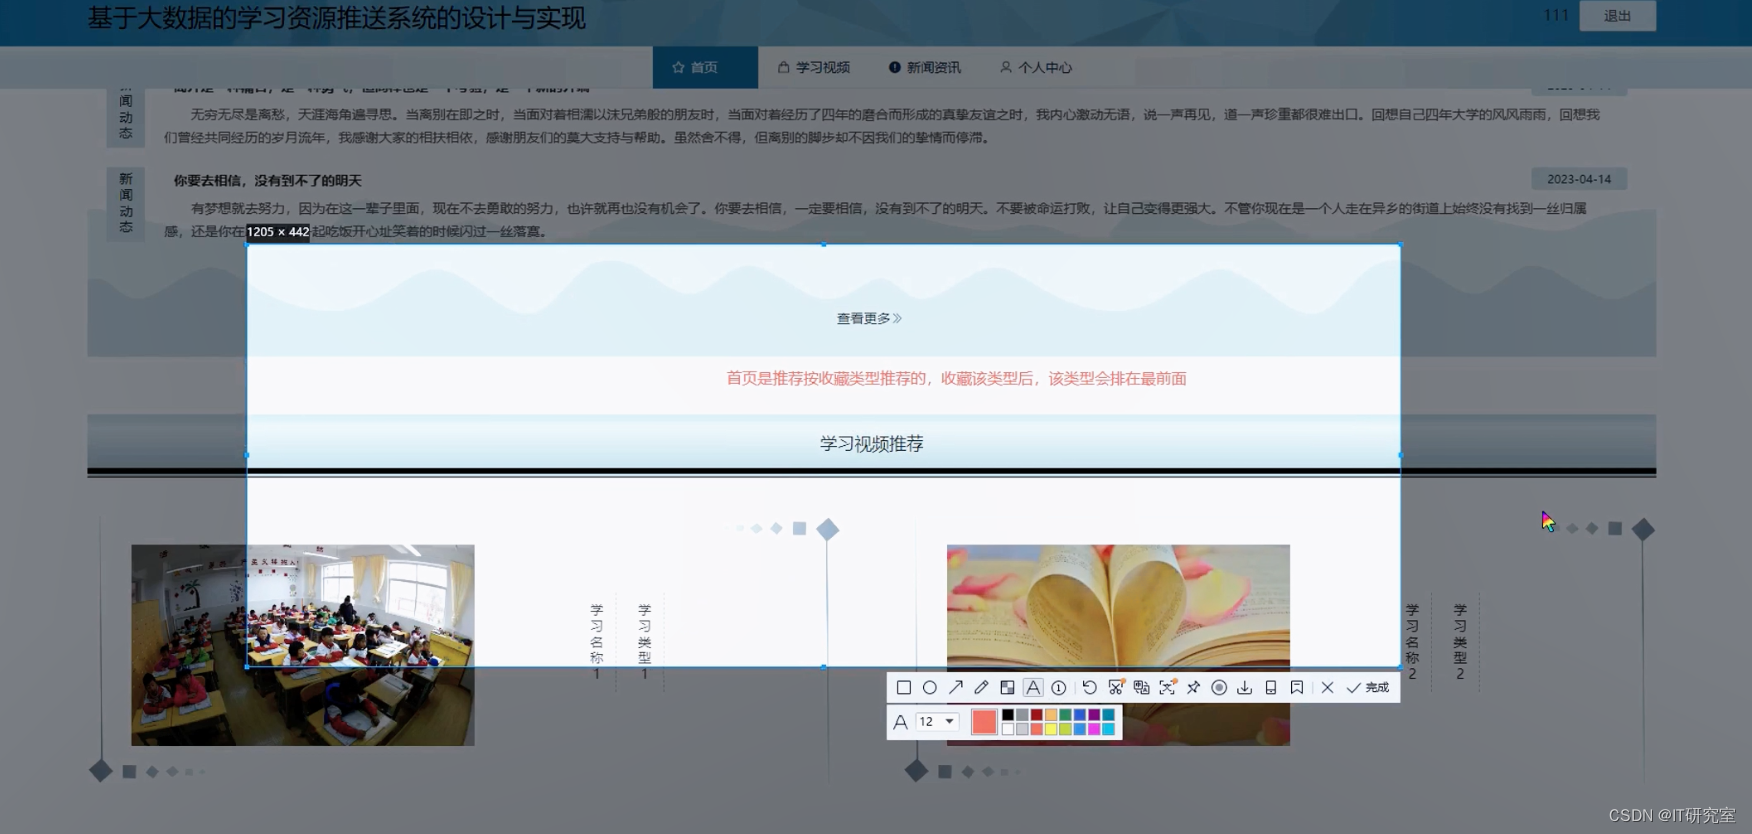Start screen recording from toolbar

(x=1219, y=687)
